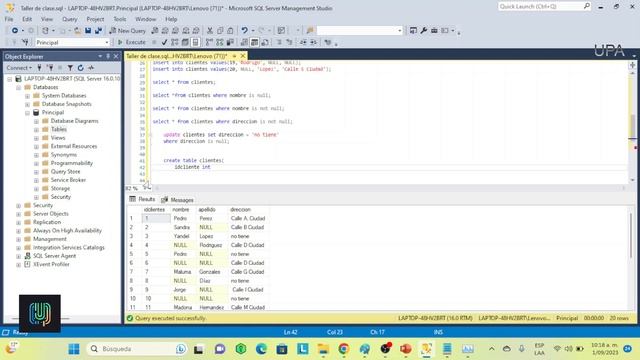Expand the System Databases node
Viewport: 640px width, 360px height.
[x=27, y=96]
